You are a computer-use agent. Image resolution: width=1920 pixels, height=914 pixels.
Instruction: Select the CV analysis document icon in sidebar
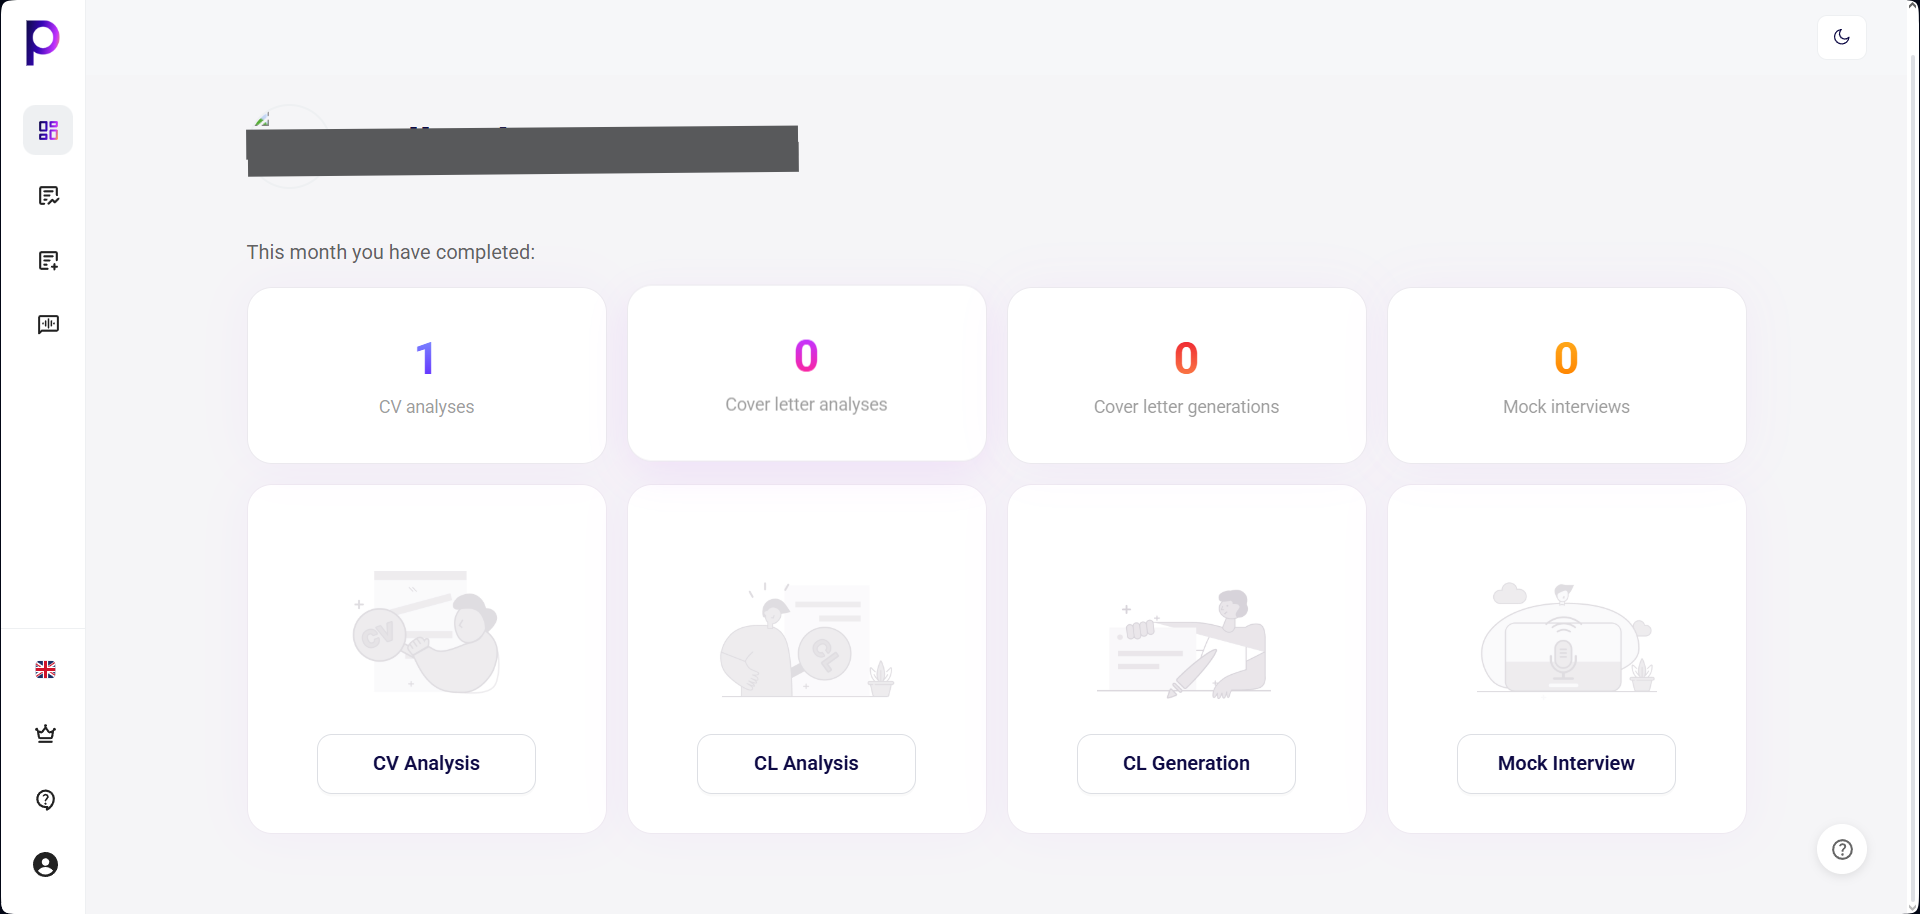[x=47, y=195]
